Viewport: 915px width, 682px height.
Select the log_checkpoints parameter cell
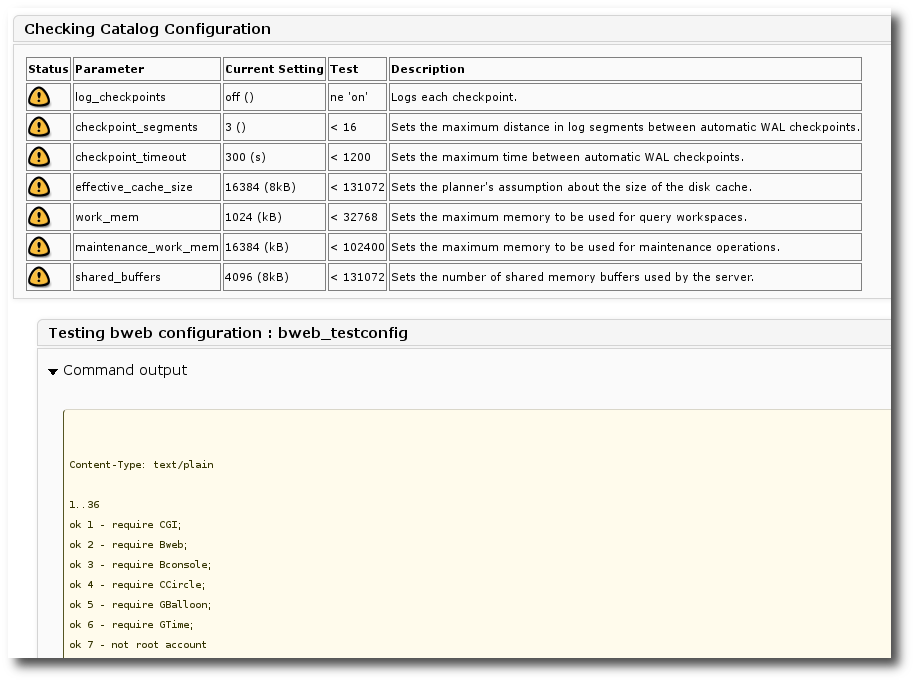coord(146,97)
